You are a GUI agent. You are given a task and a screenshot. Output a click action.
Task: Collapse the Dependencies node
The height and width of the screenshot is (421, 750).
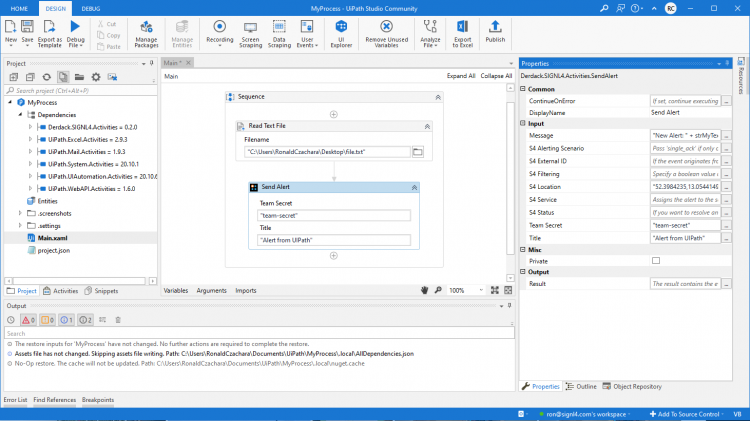pos(20,114)
